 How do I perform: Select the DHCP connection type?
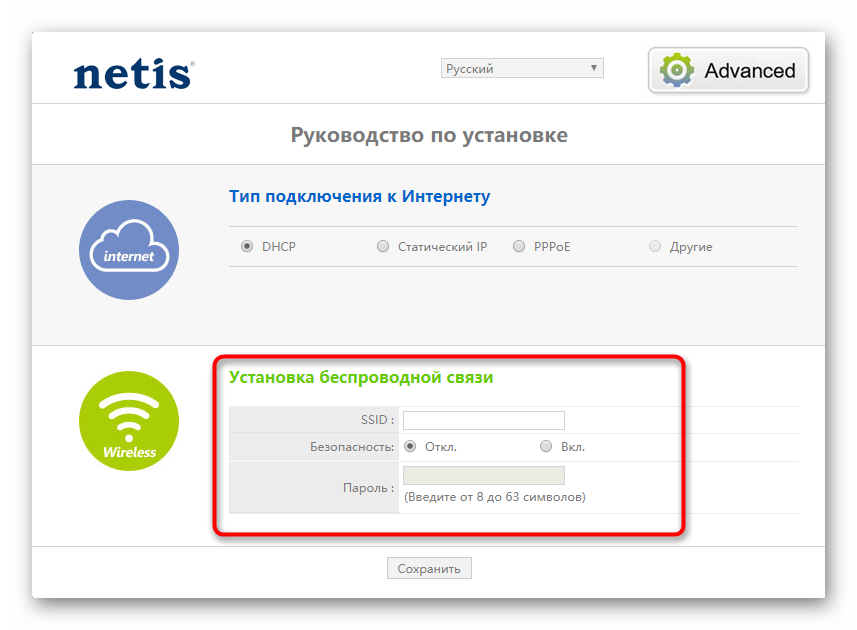click(x=247, y=247)
